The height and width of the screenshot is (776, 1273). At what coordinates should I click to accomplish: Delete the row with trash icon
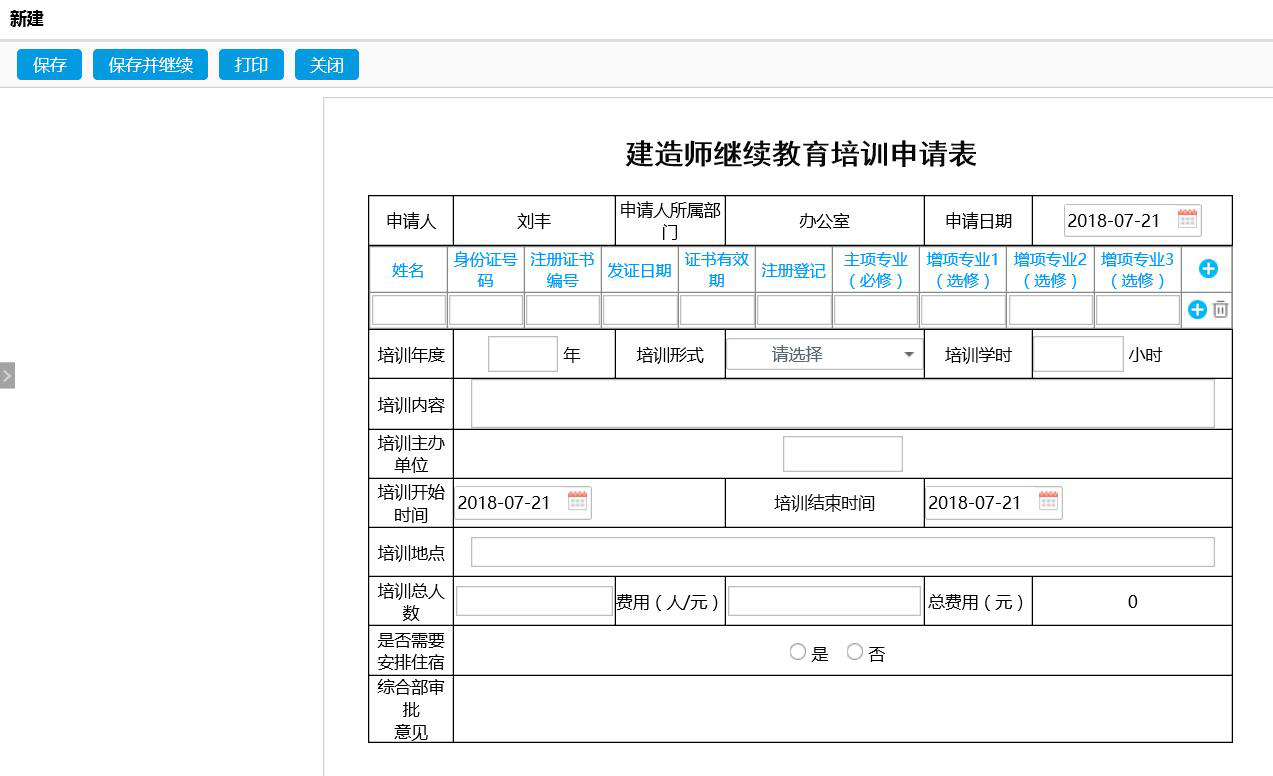1220,310
